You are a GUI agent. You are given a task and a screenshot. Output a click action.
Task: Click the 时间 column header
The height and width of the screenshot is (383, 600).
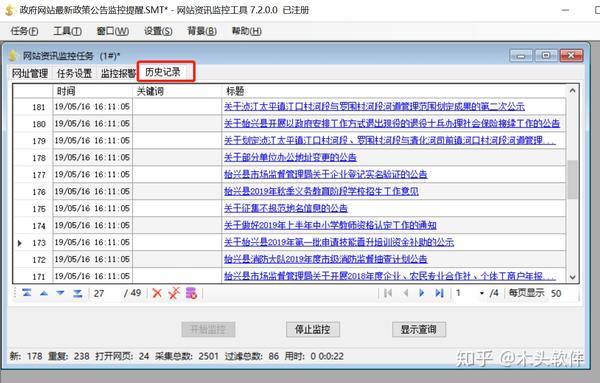pos(92,91)
